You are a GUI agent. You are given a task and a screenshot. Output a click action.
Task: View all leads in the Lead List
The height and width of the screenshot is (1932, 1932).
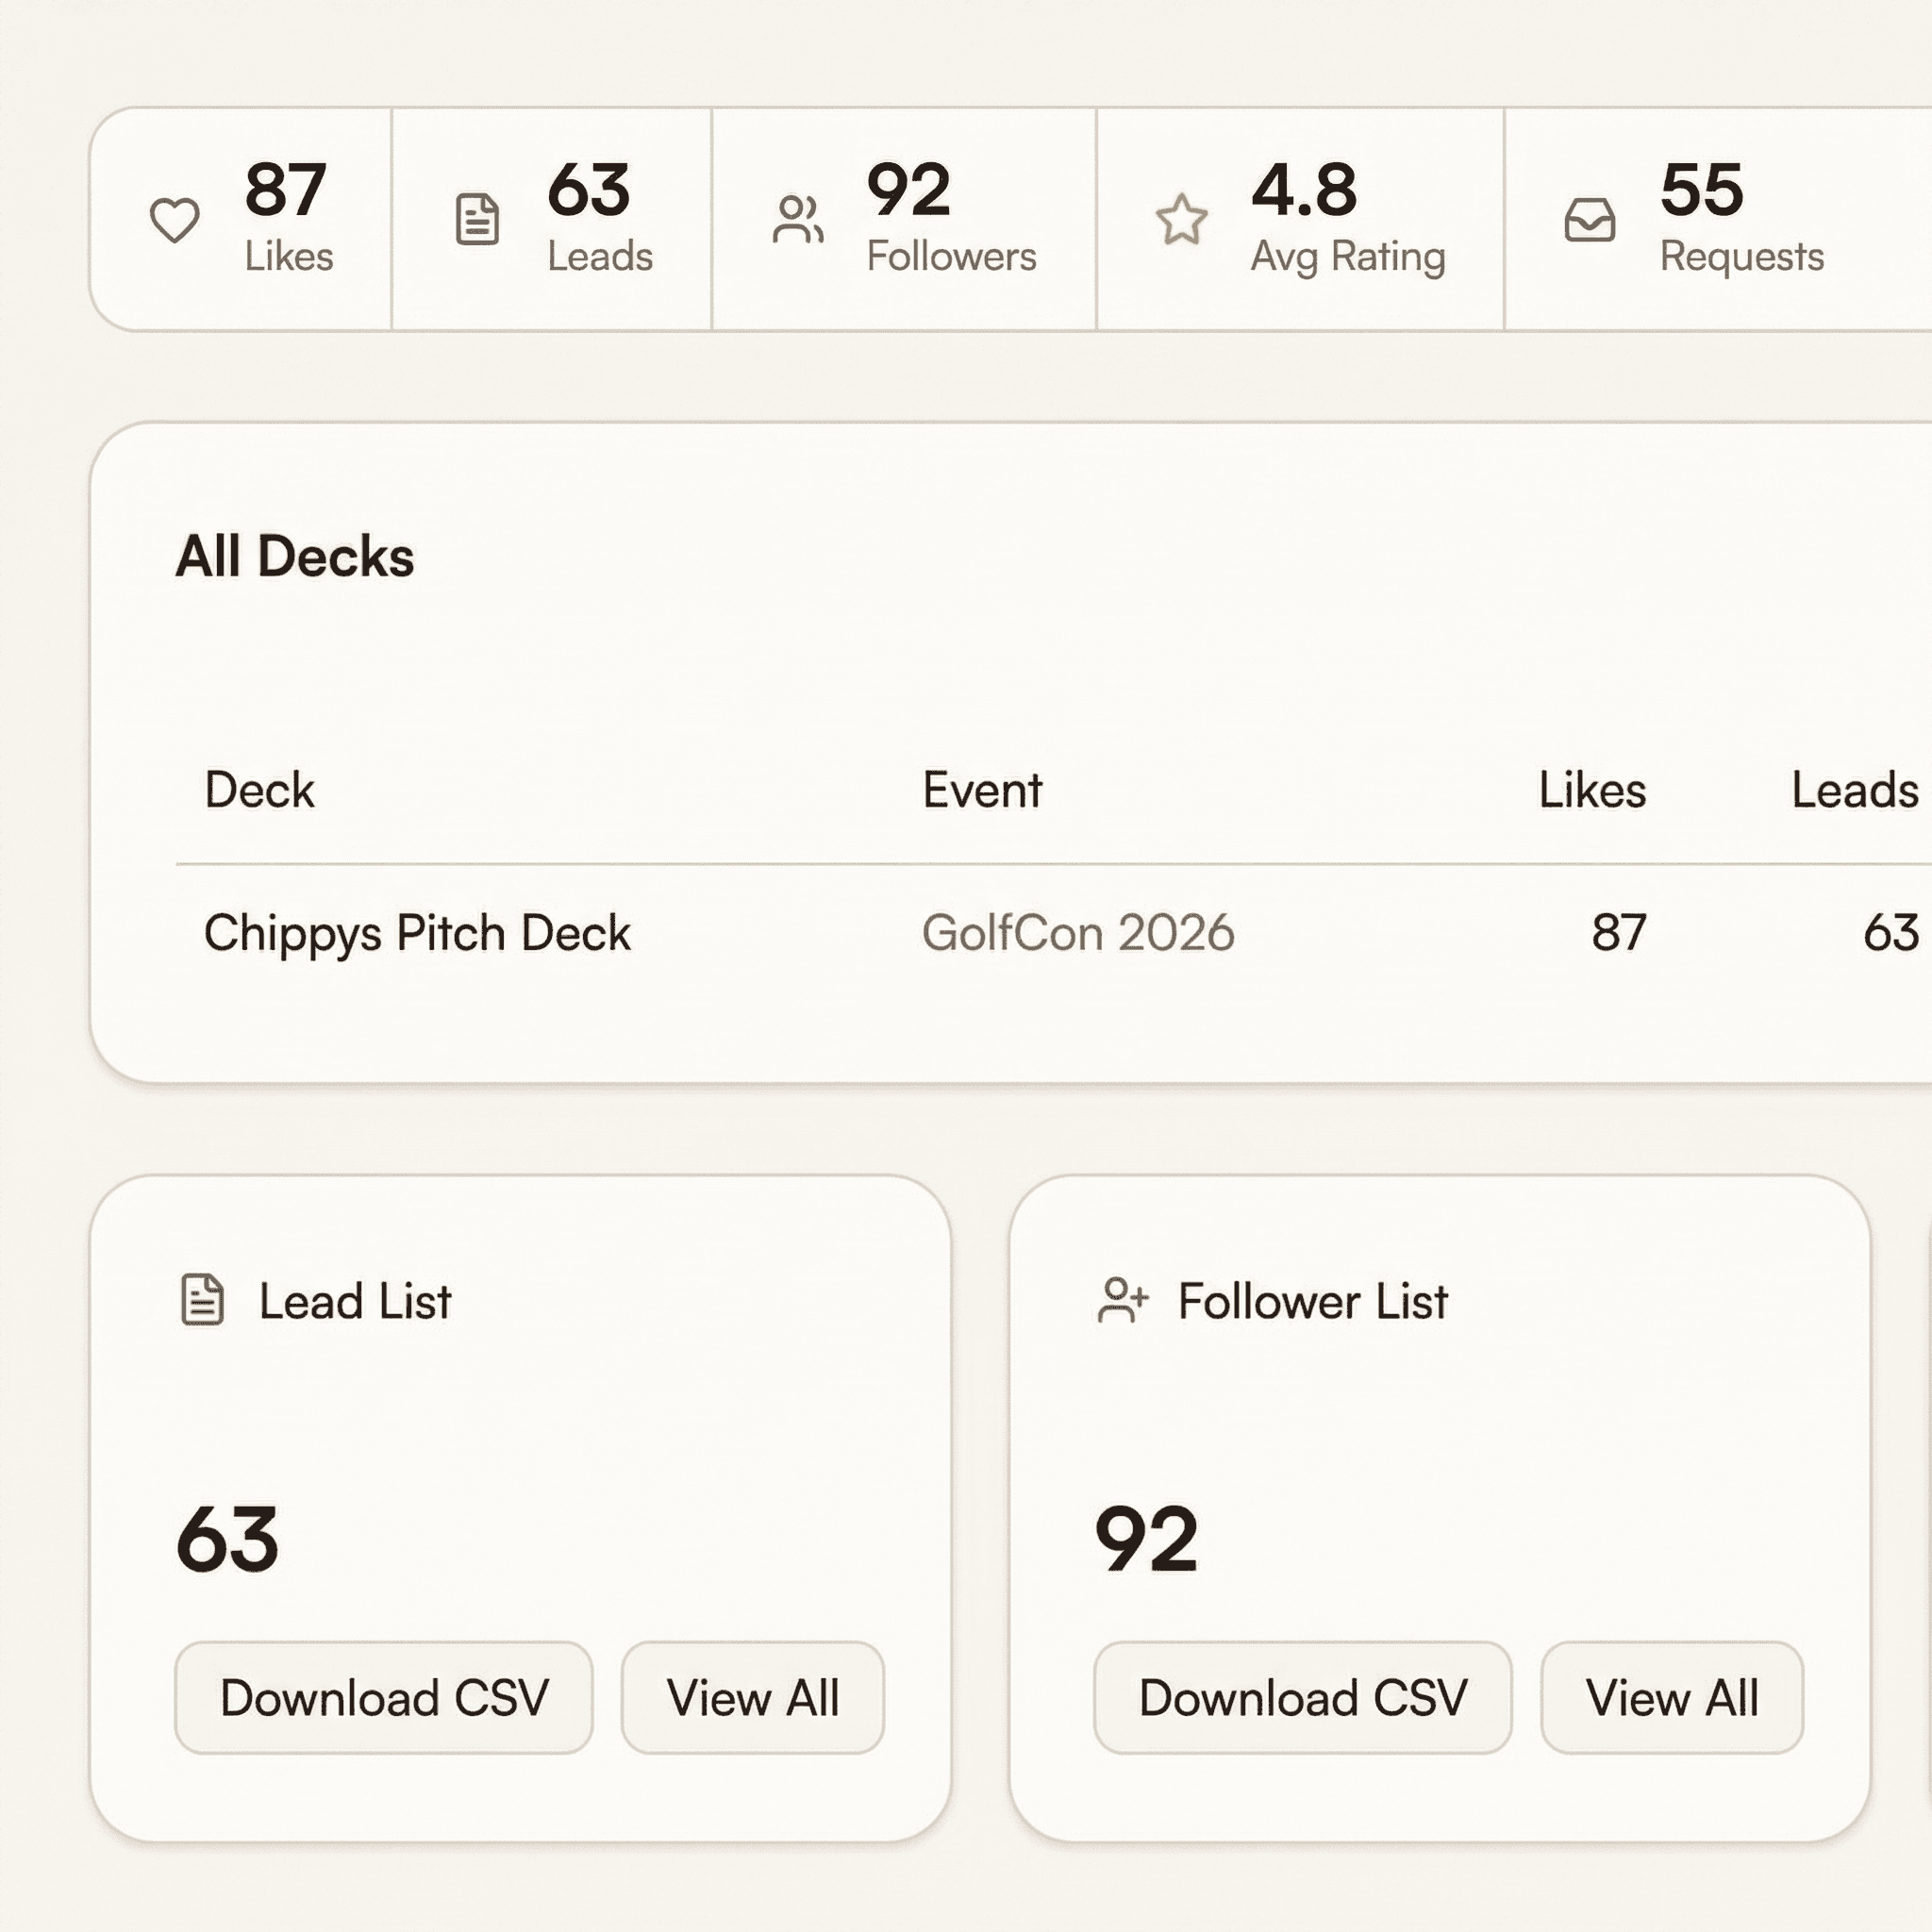click(753, 1697)
